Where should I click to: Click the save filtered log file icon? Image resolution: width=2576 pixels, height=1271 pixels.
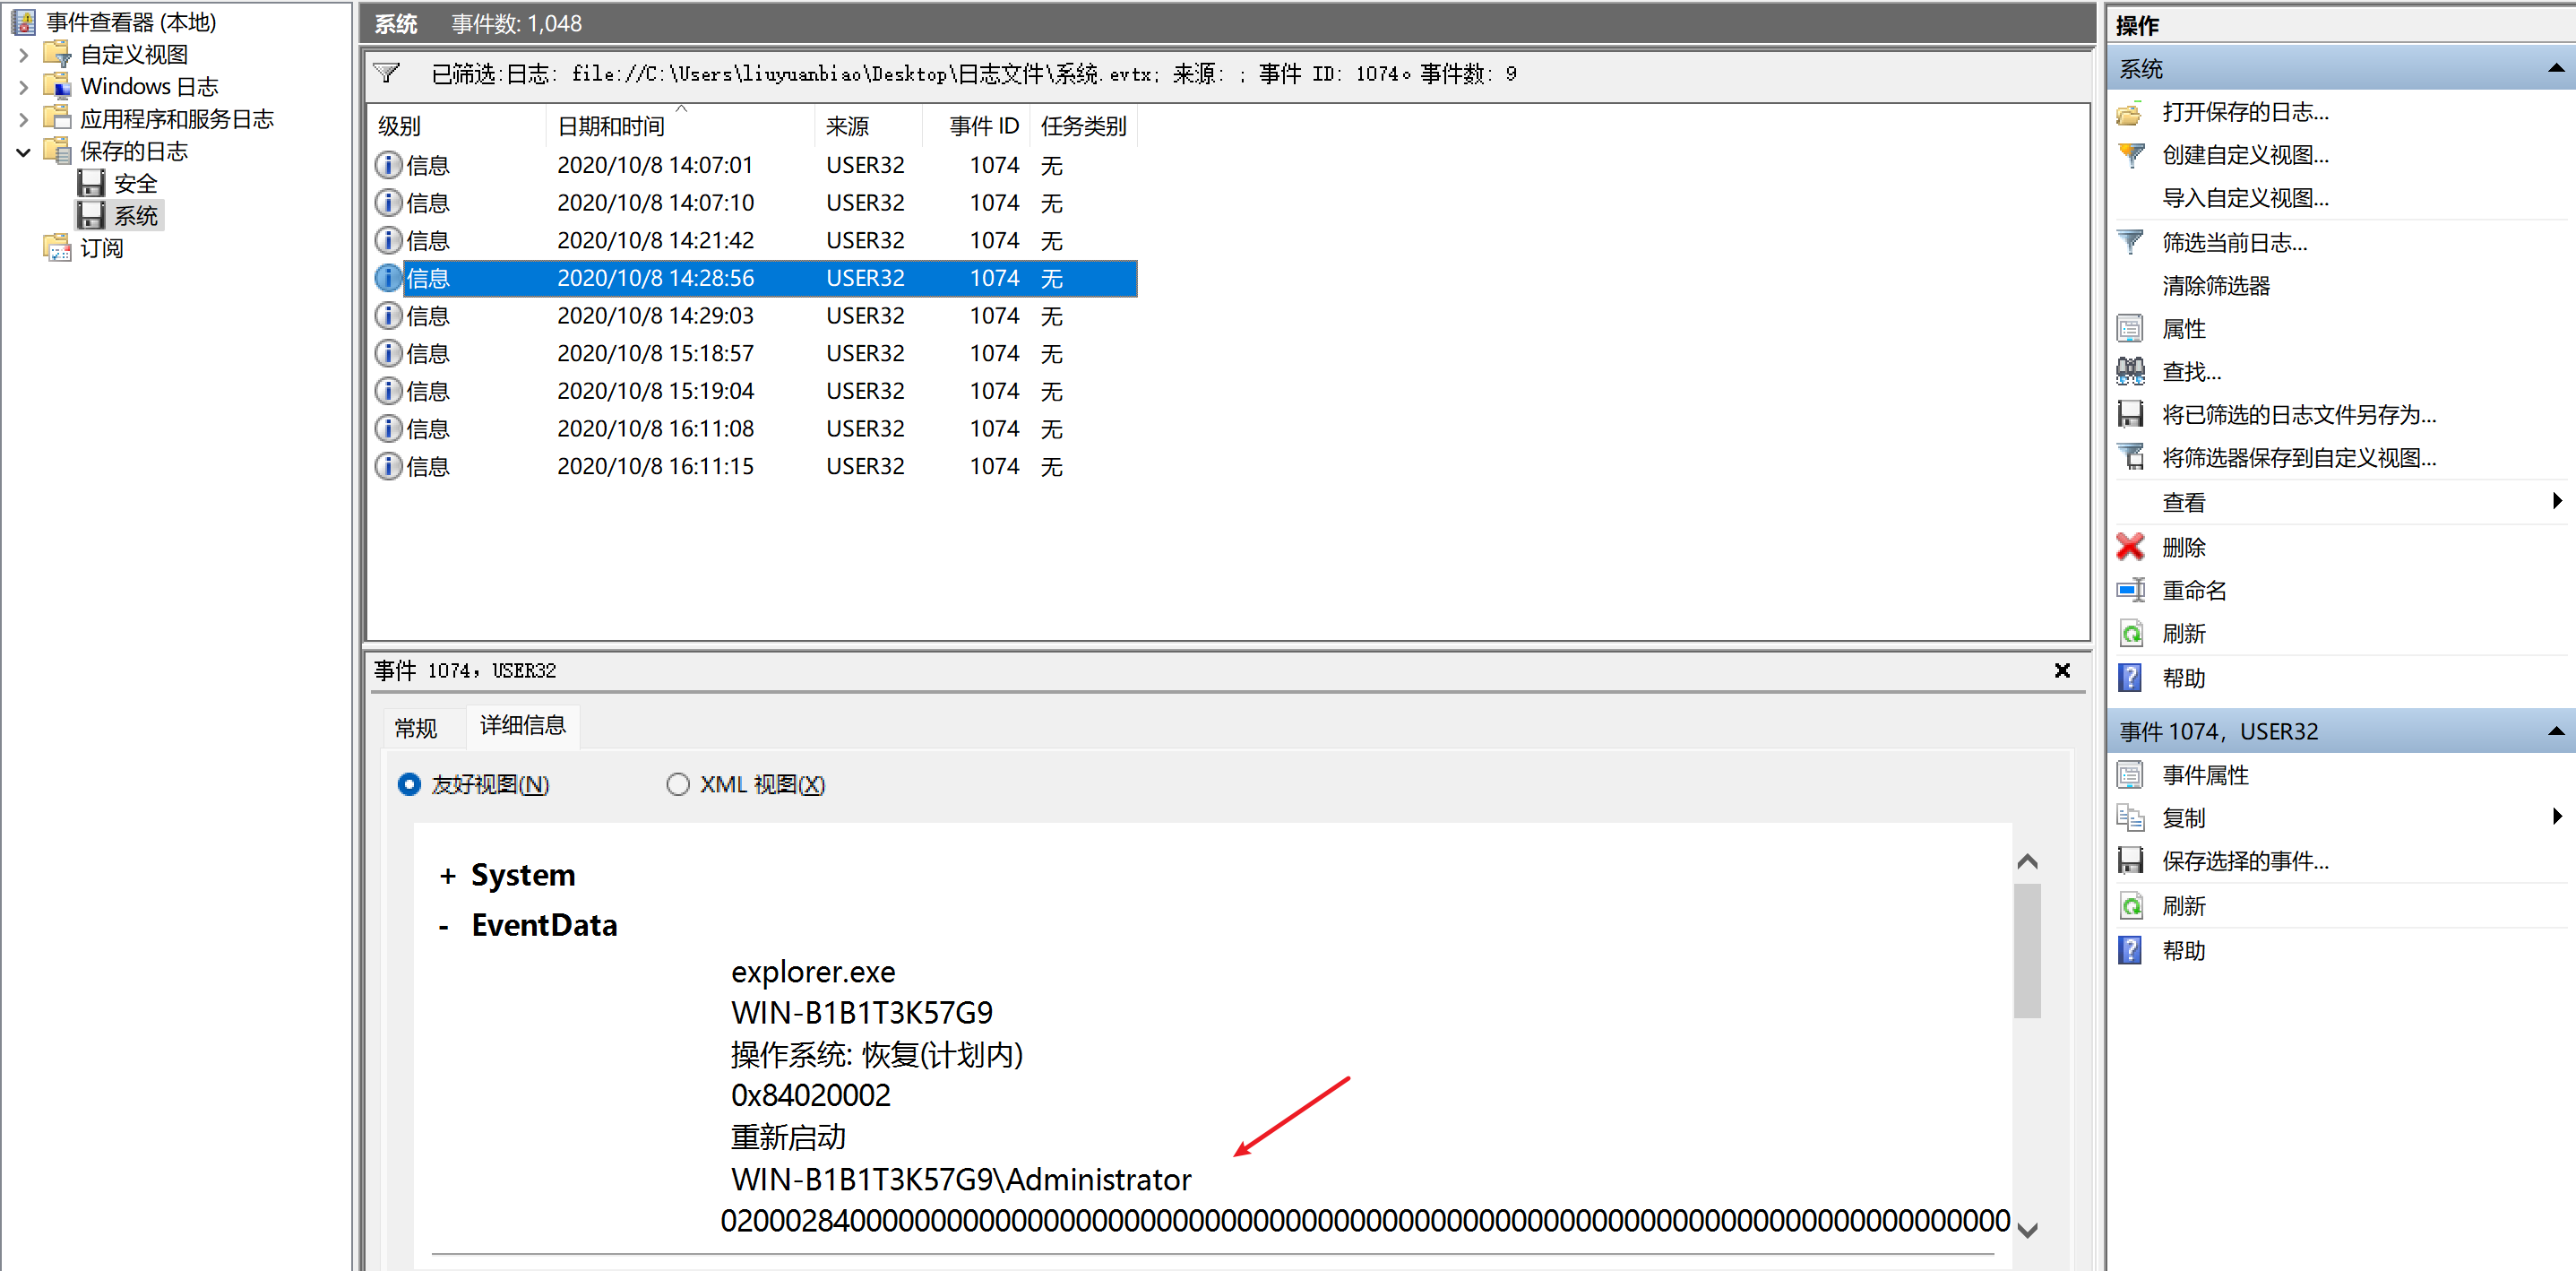coord(2130,414)
